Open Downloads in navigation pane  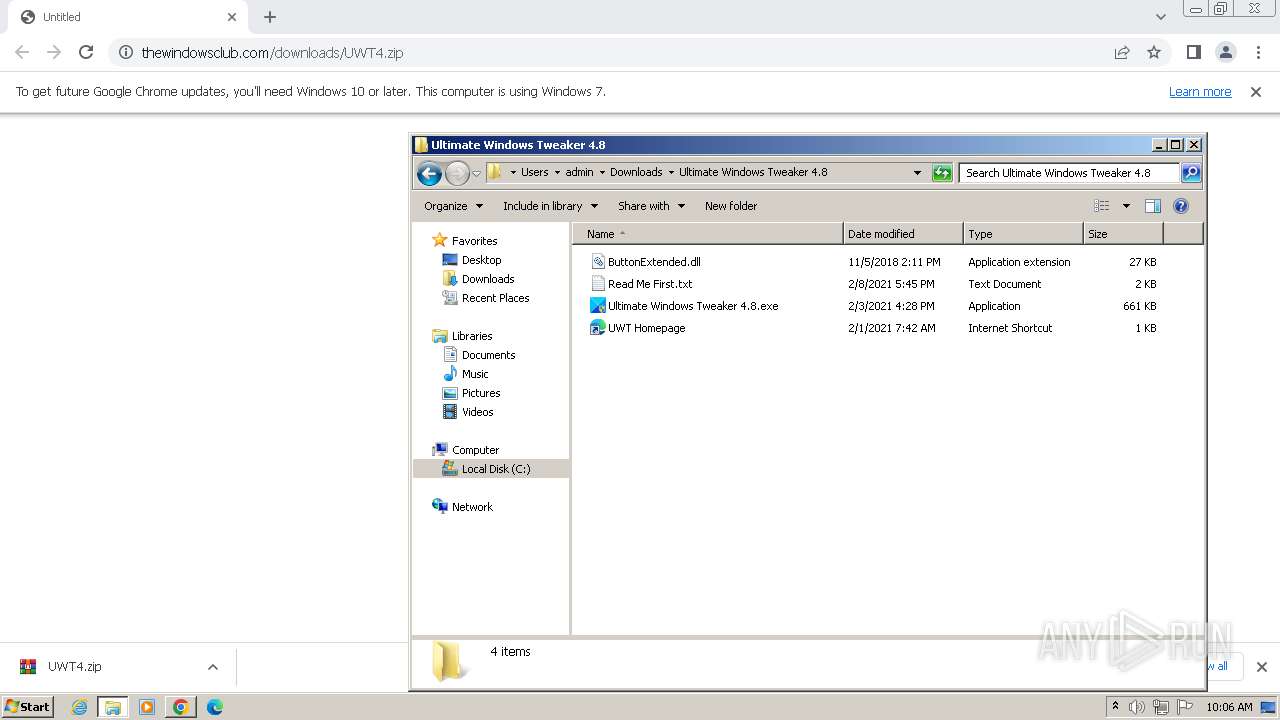(x=488, y=279)
